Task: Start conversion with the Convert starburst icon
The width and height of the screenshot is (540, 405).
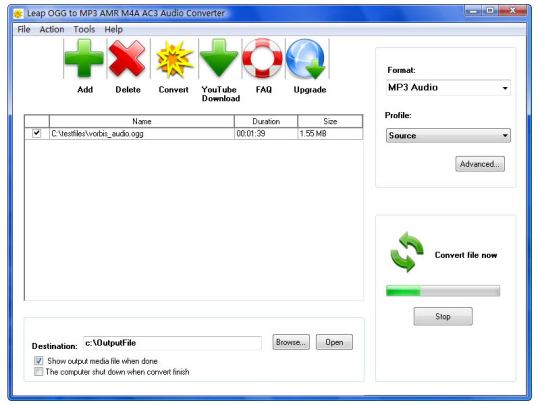Action: tap(174, 59)
